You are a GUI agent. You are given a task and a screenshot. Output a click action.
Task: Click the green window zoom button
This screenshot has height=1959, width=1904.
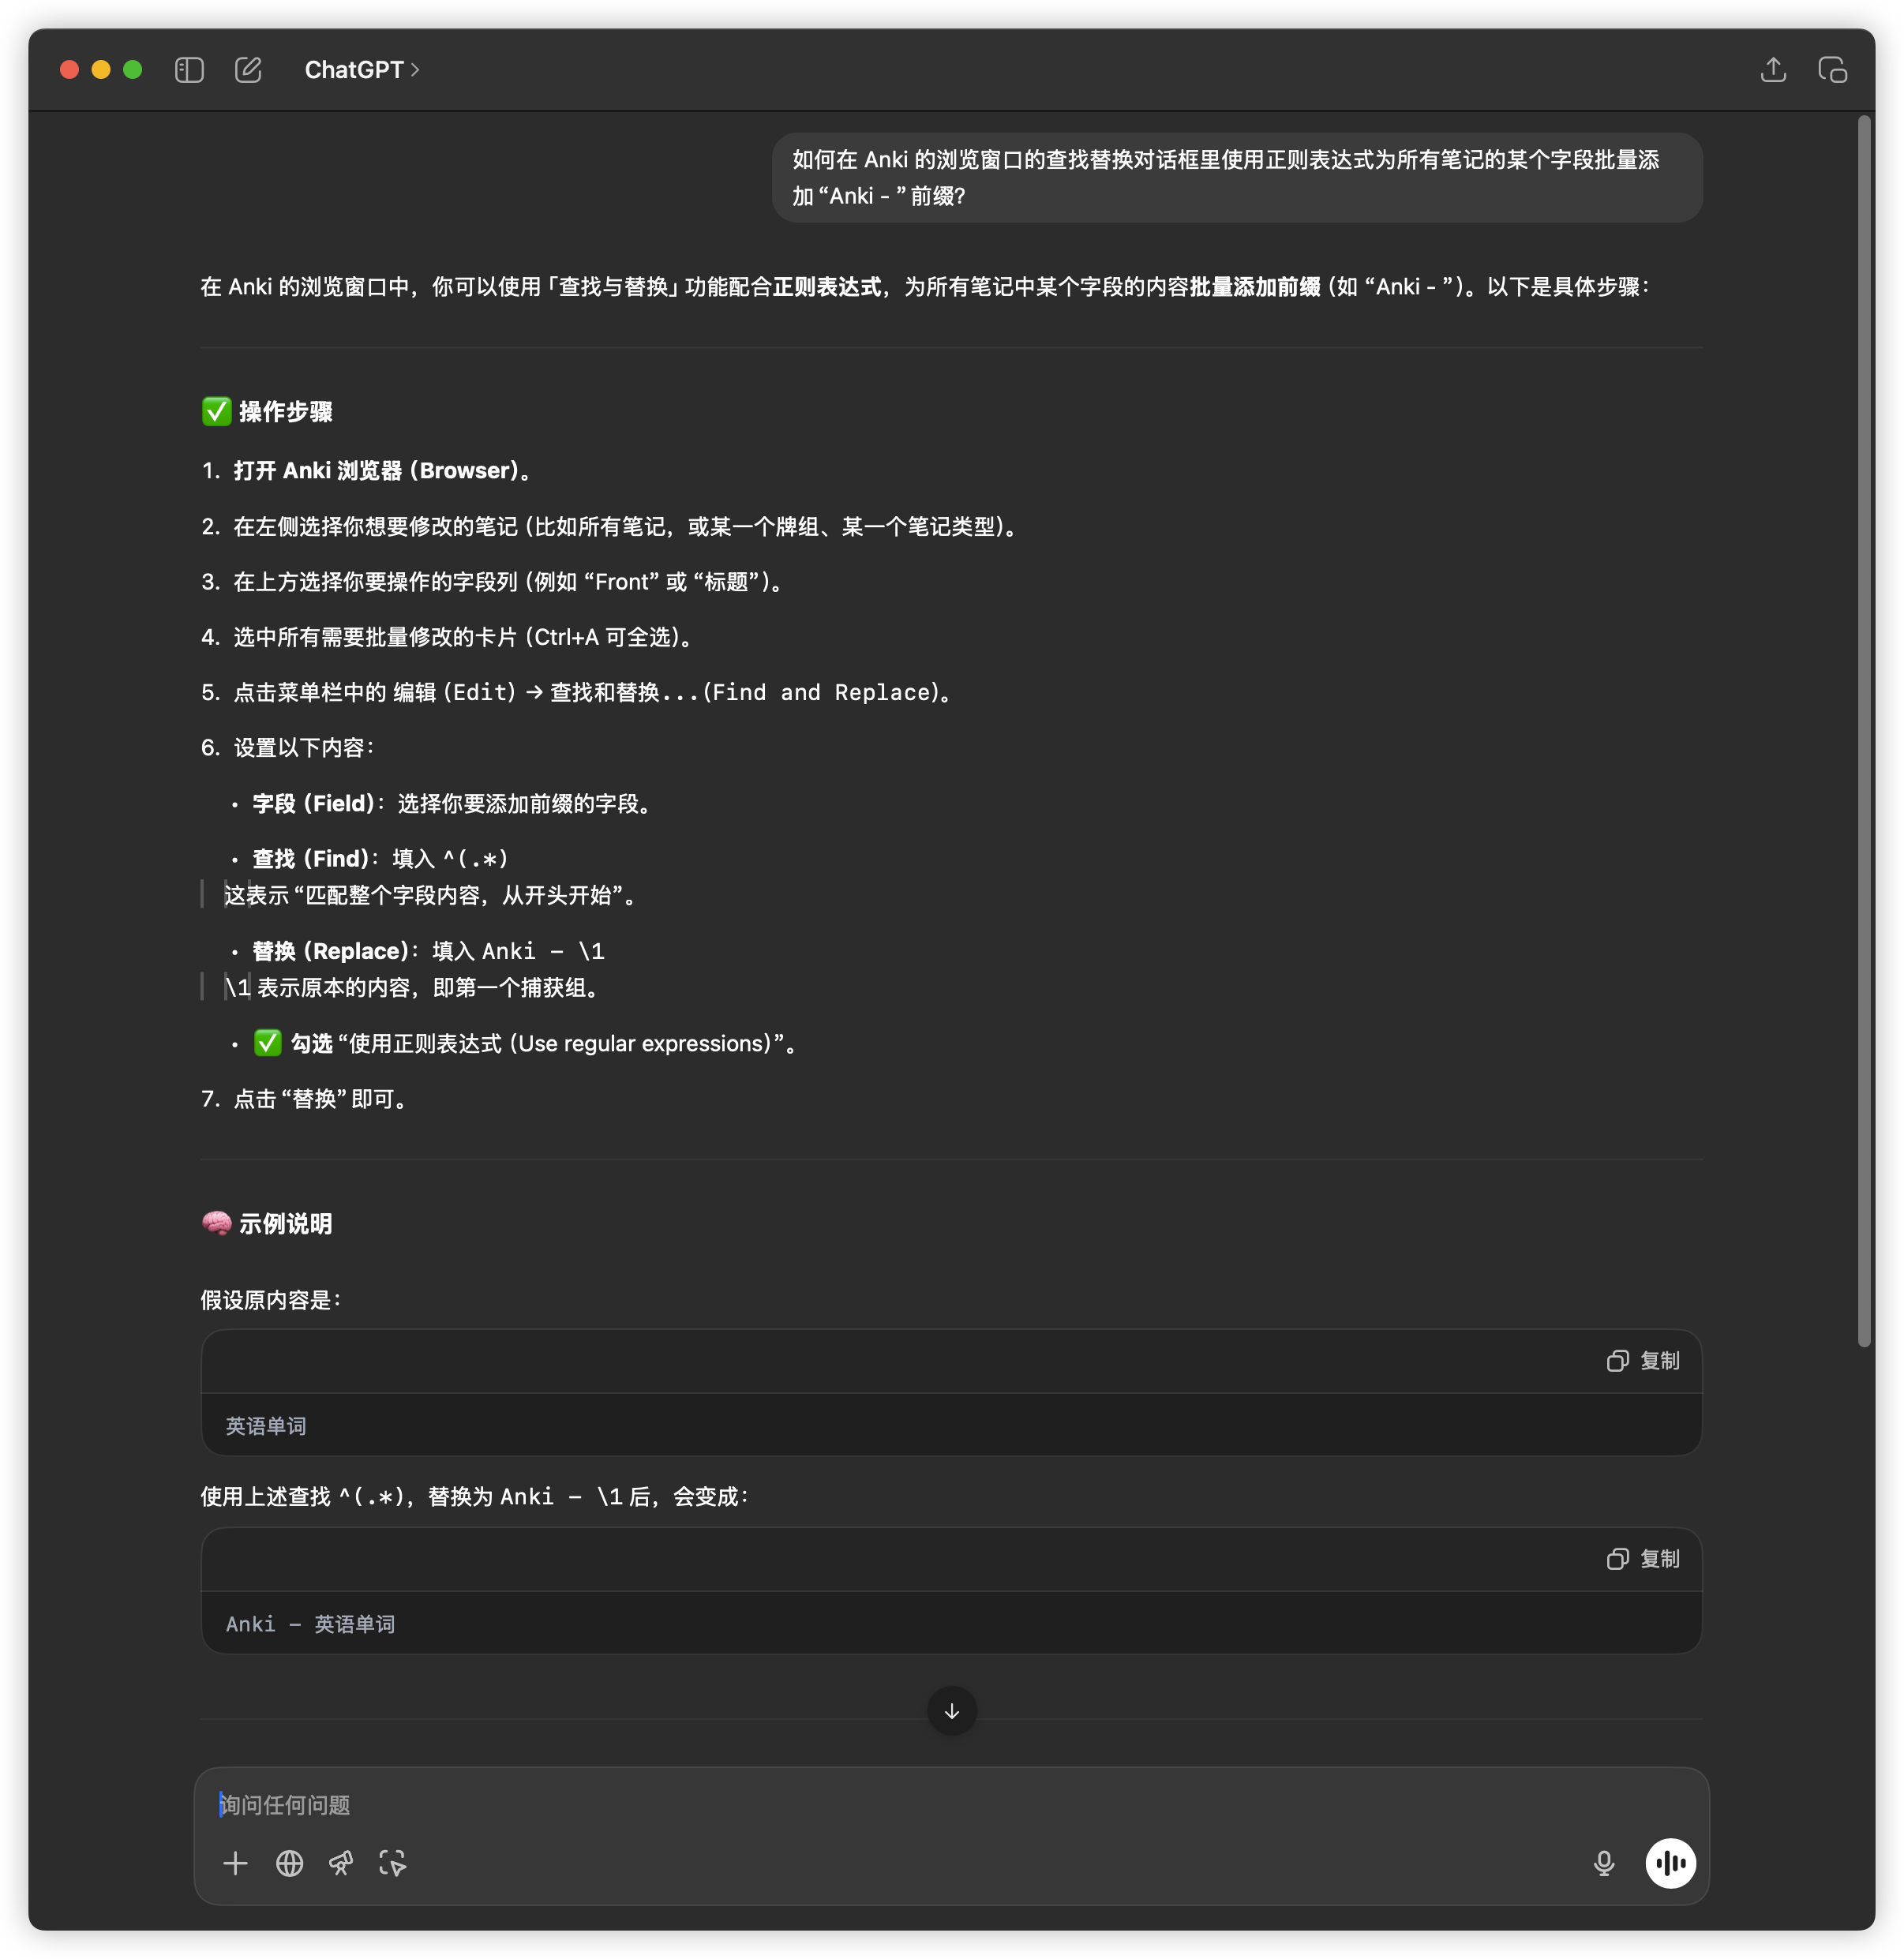click(132, 69)
